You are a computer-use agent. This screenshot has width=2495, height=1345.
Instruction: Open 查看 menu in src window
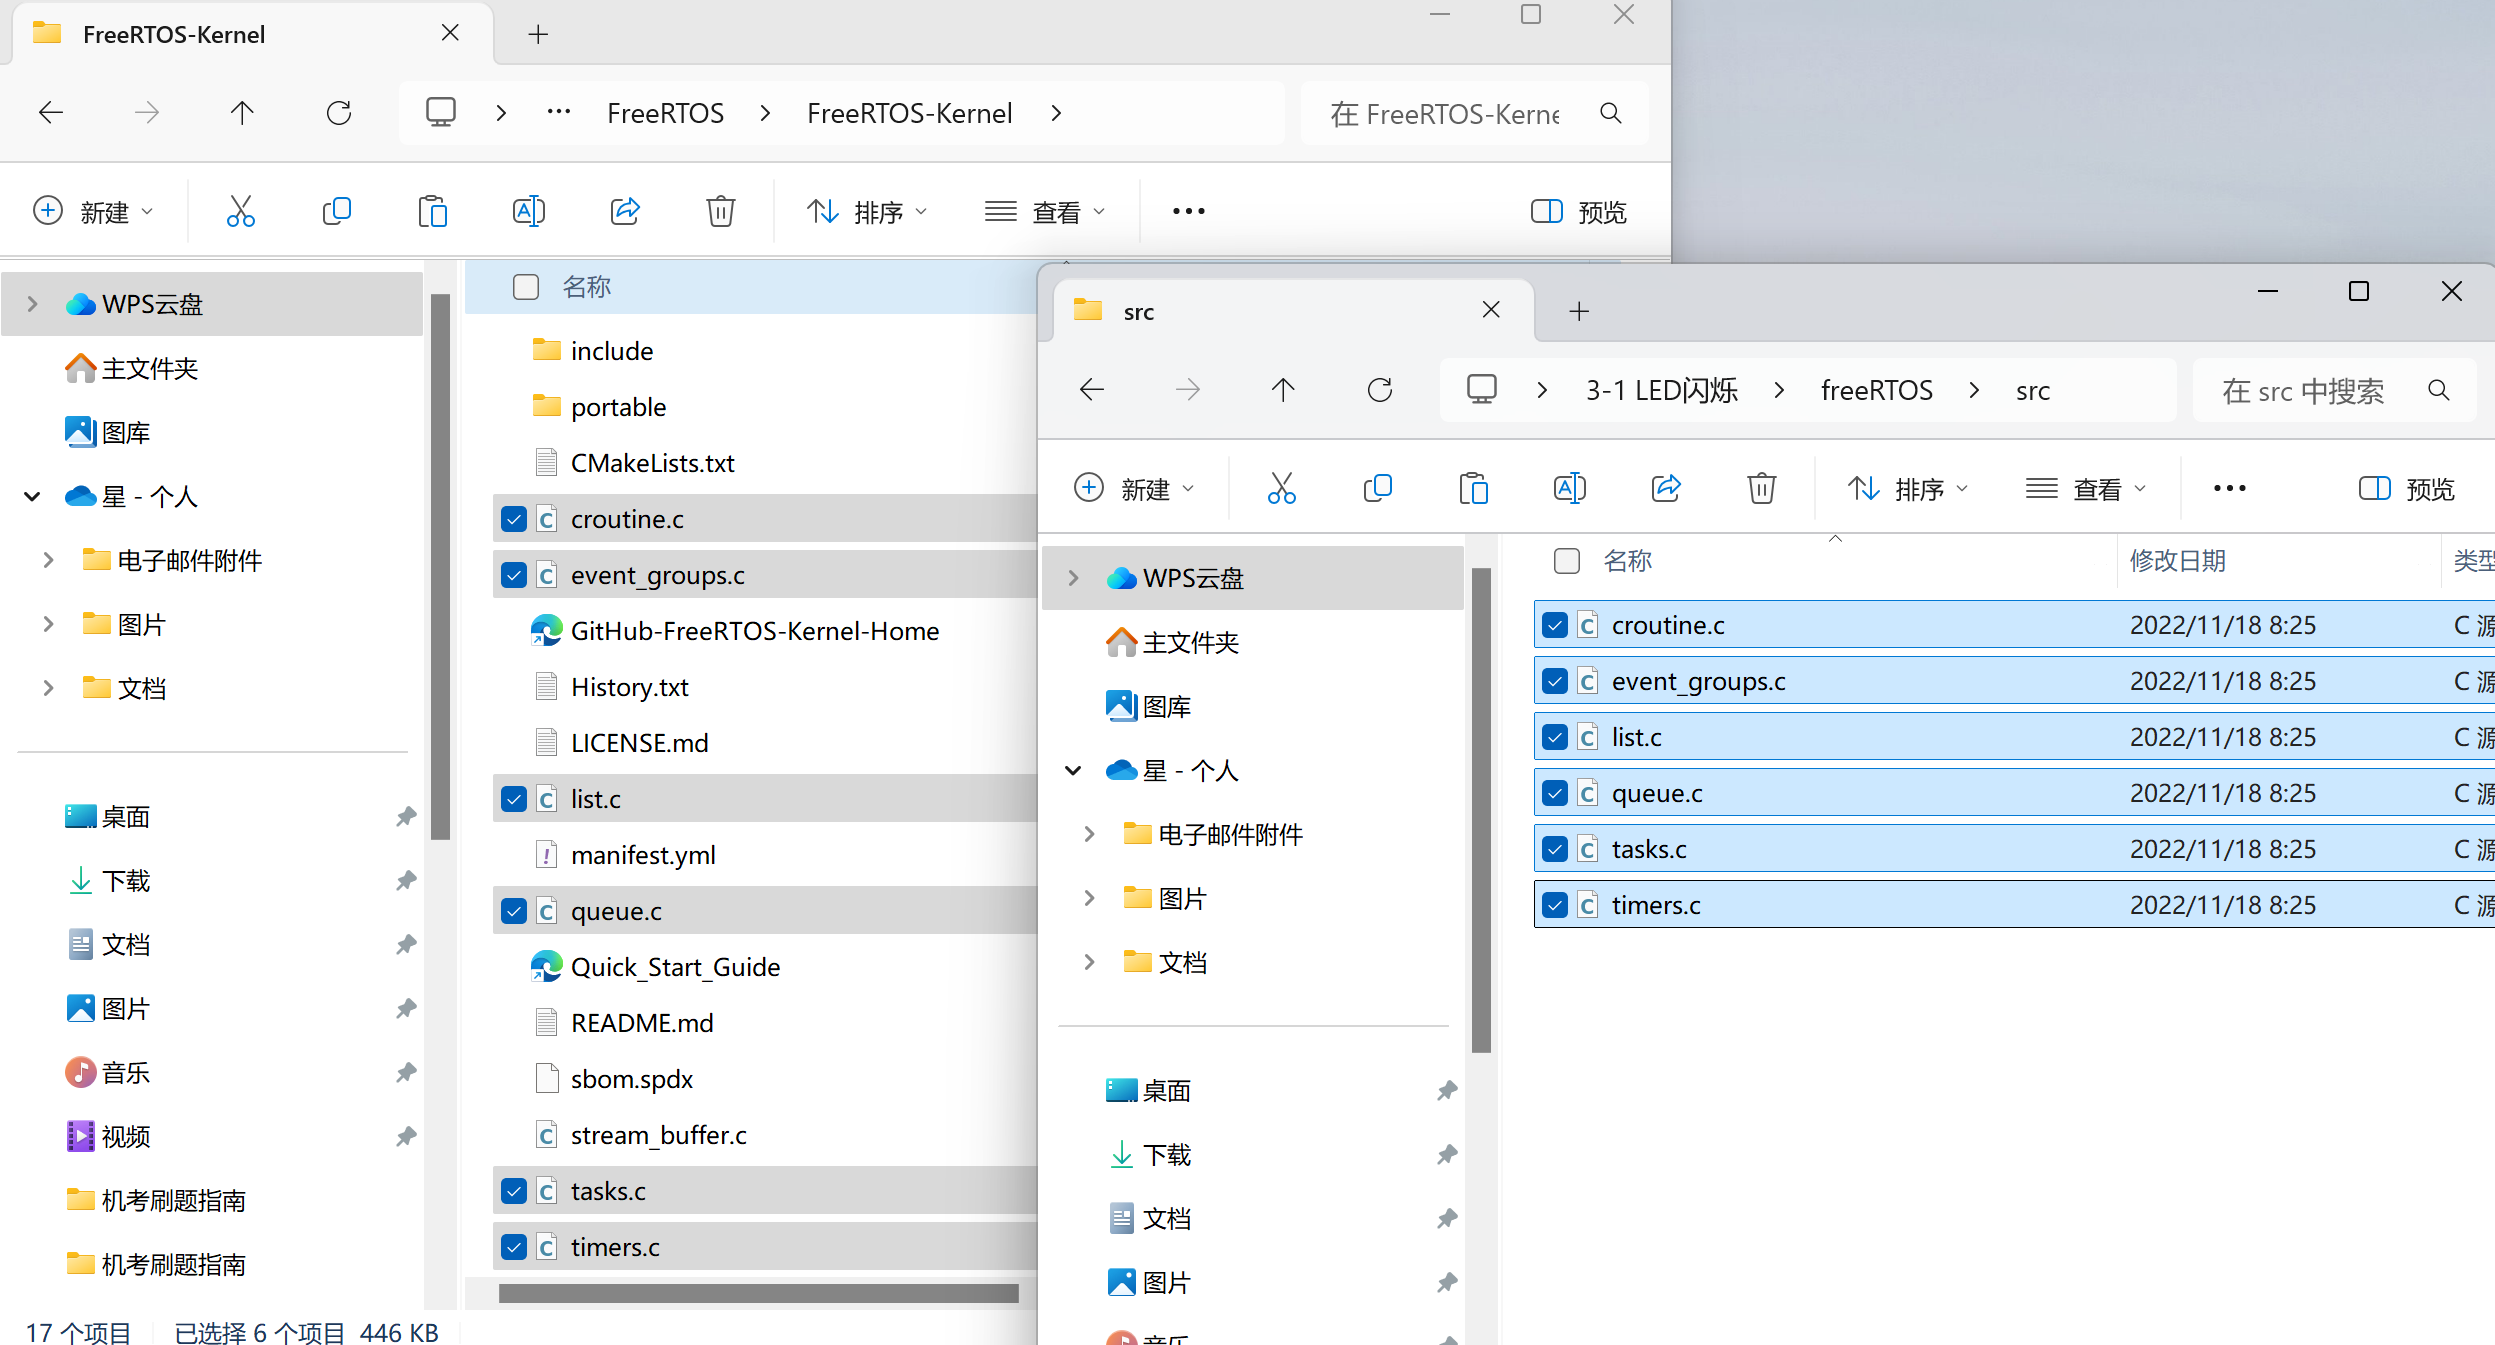(x=2086, y=488)
